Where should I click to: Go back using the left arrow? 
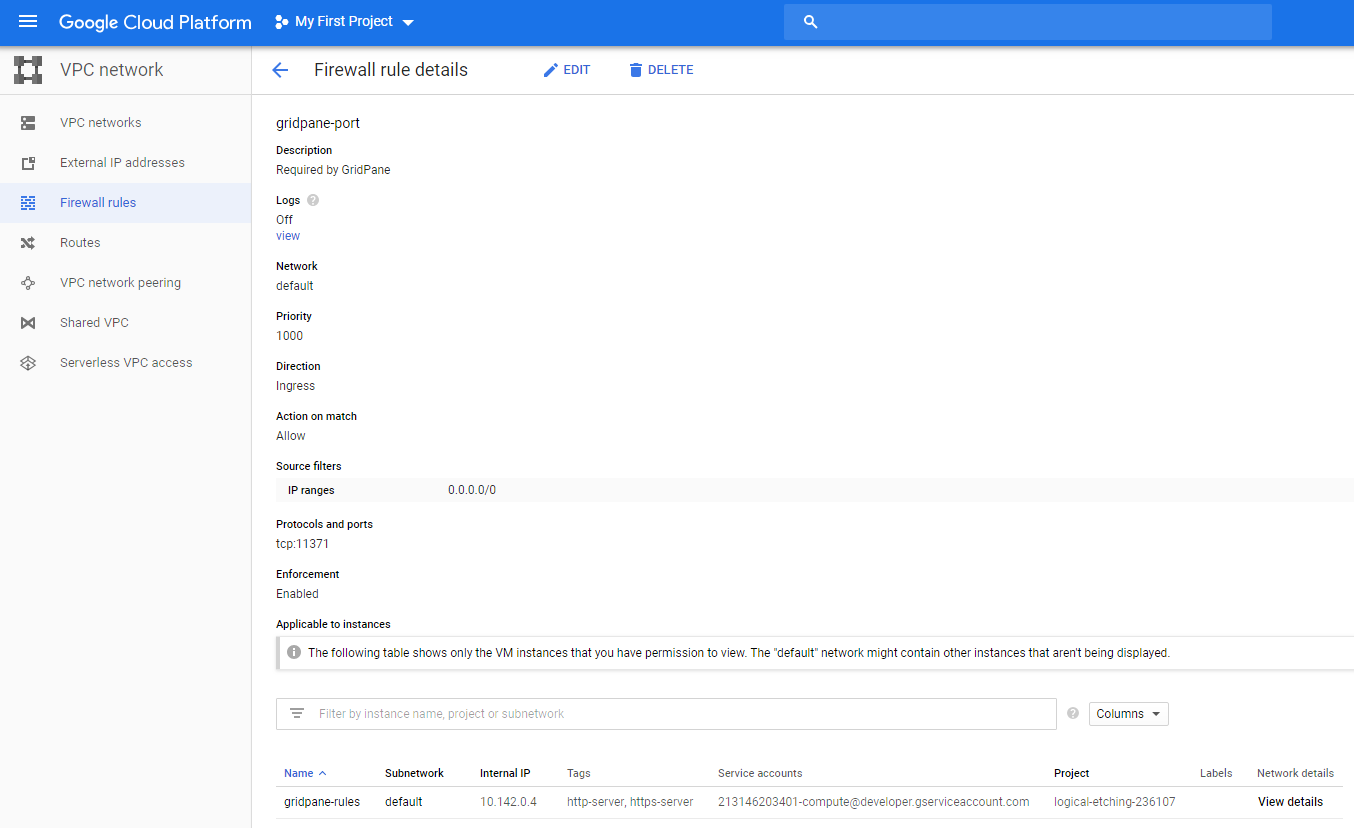coord(280,70)
